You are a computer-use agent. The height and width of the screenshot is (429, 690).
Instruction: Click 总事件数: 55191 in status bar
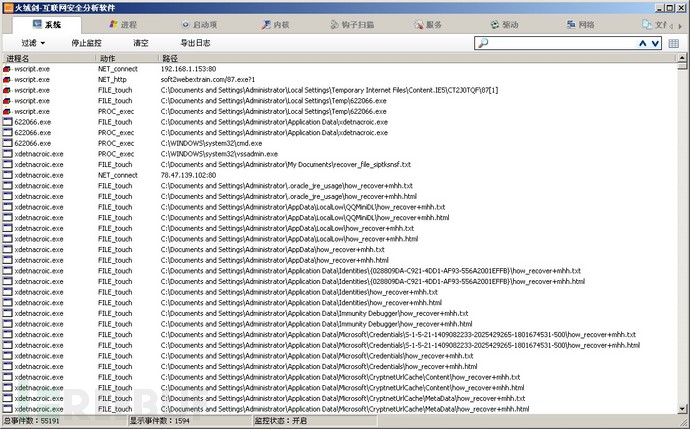click(x=31, y=421)
